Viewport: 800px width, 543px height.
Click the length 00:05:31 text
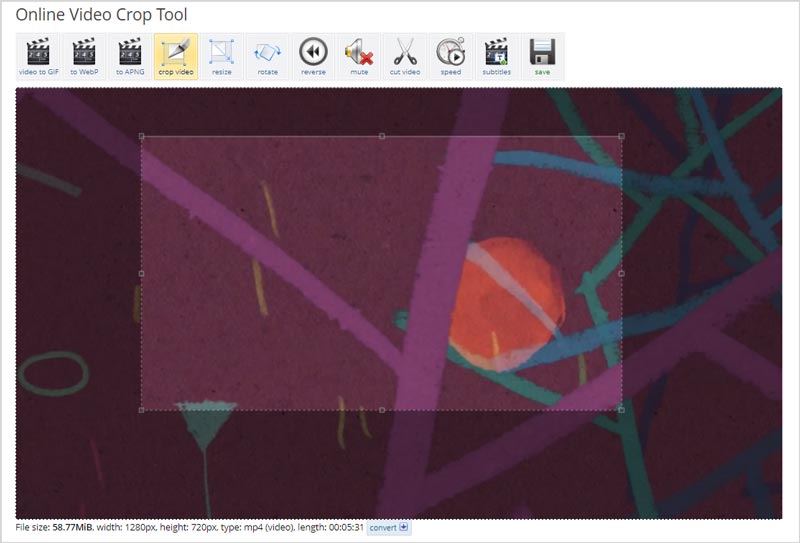pos(330,527)
